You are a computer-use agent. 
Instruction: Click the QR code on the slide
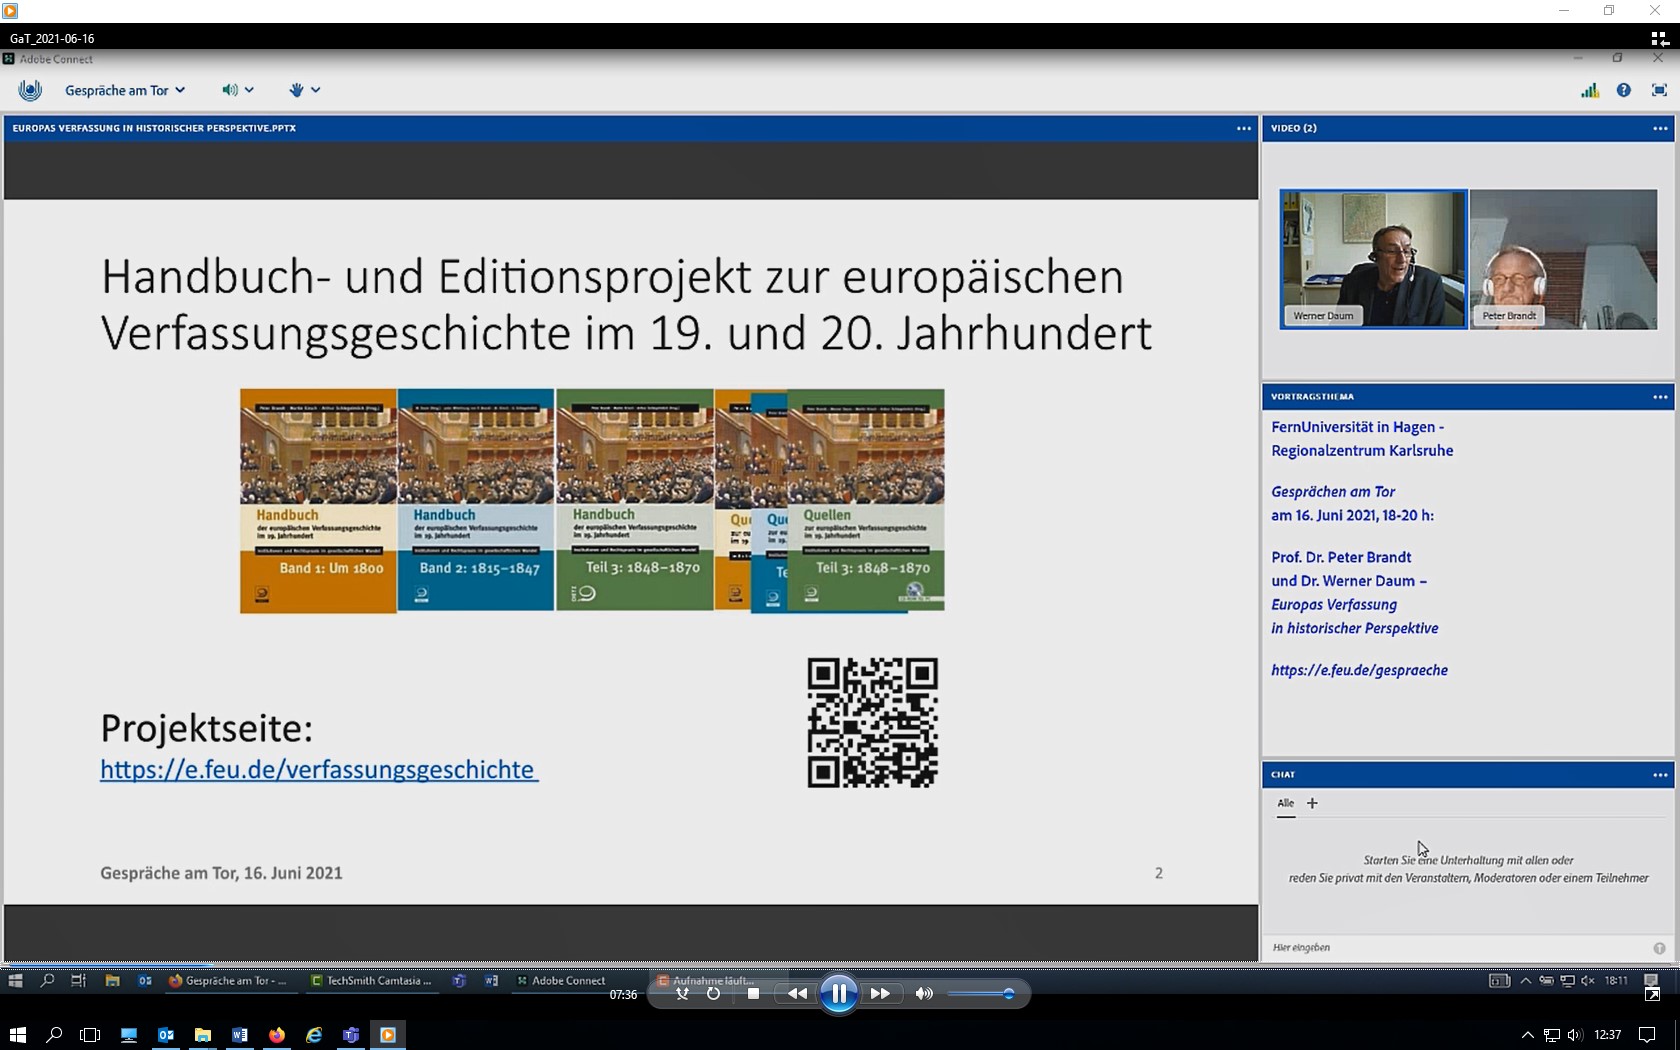872,722
